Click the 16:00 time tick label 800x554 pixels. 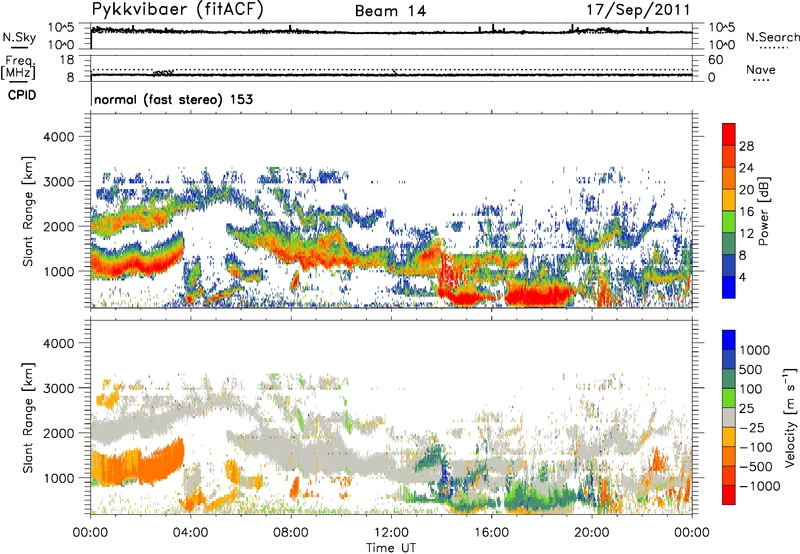[492, 533]
